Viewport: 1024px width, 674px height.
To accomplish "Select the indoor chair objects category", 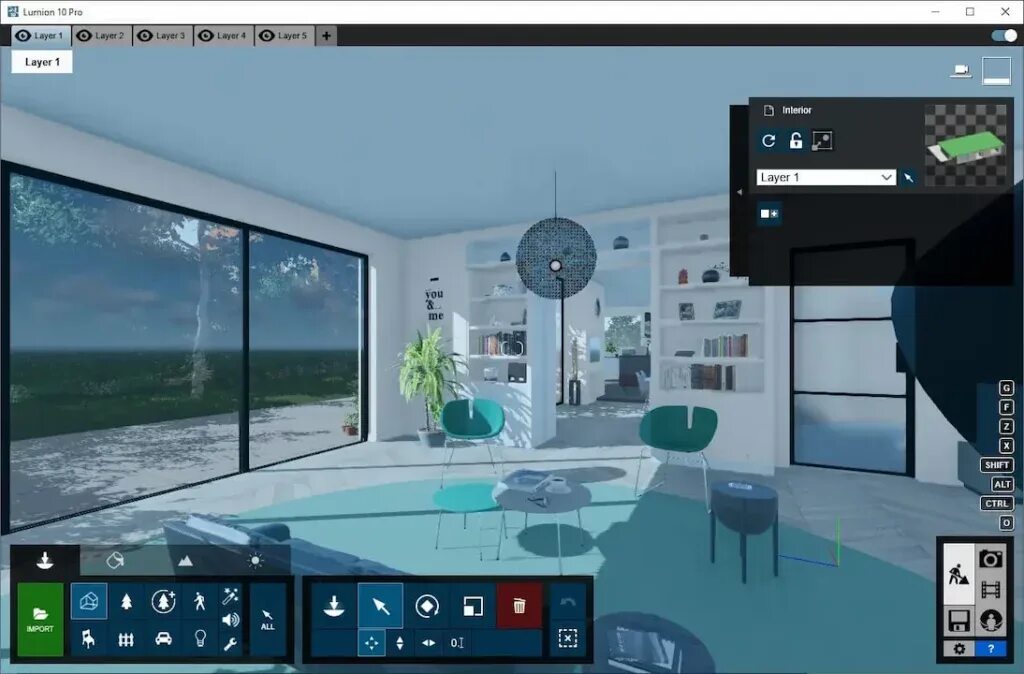I will pyautogui.click(x=89, y=638).
